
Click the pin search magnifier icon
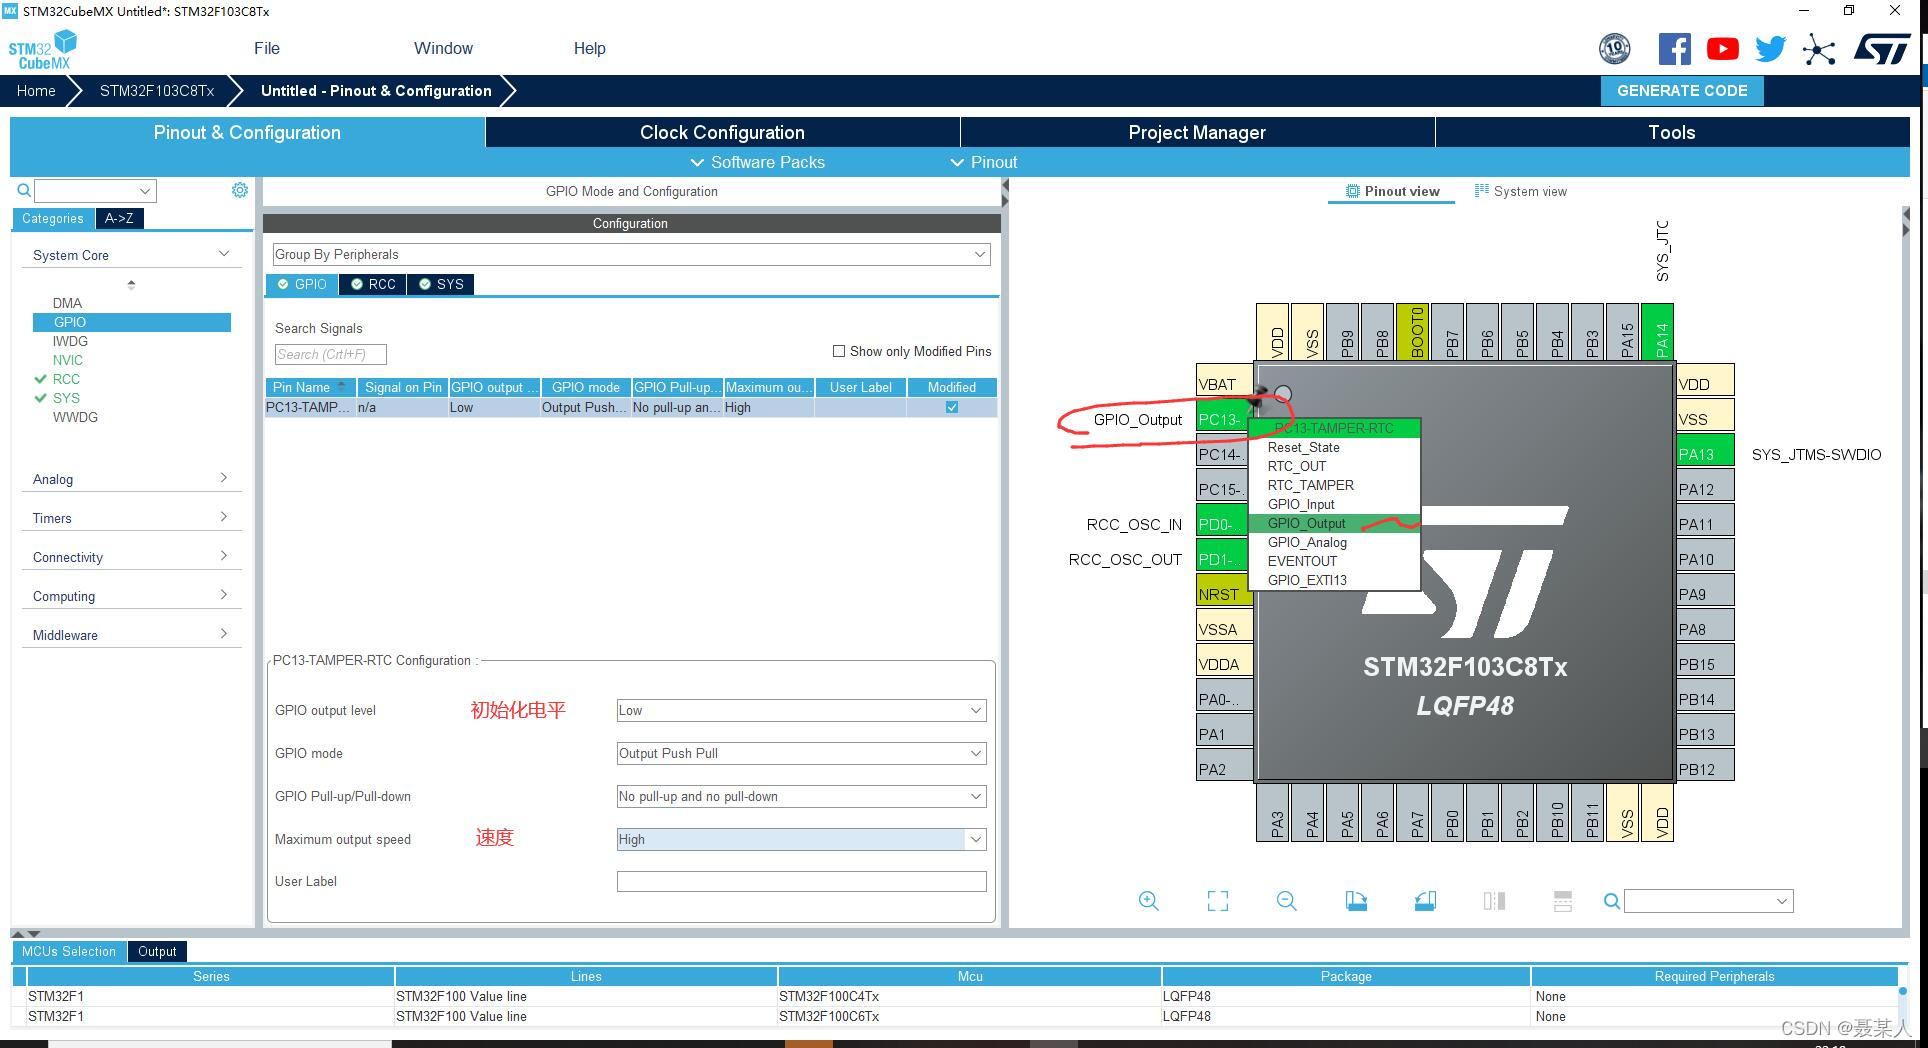point(1612,901)
